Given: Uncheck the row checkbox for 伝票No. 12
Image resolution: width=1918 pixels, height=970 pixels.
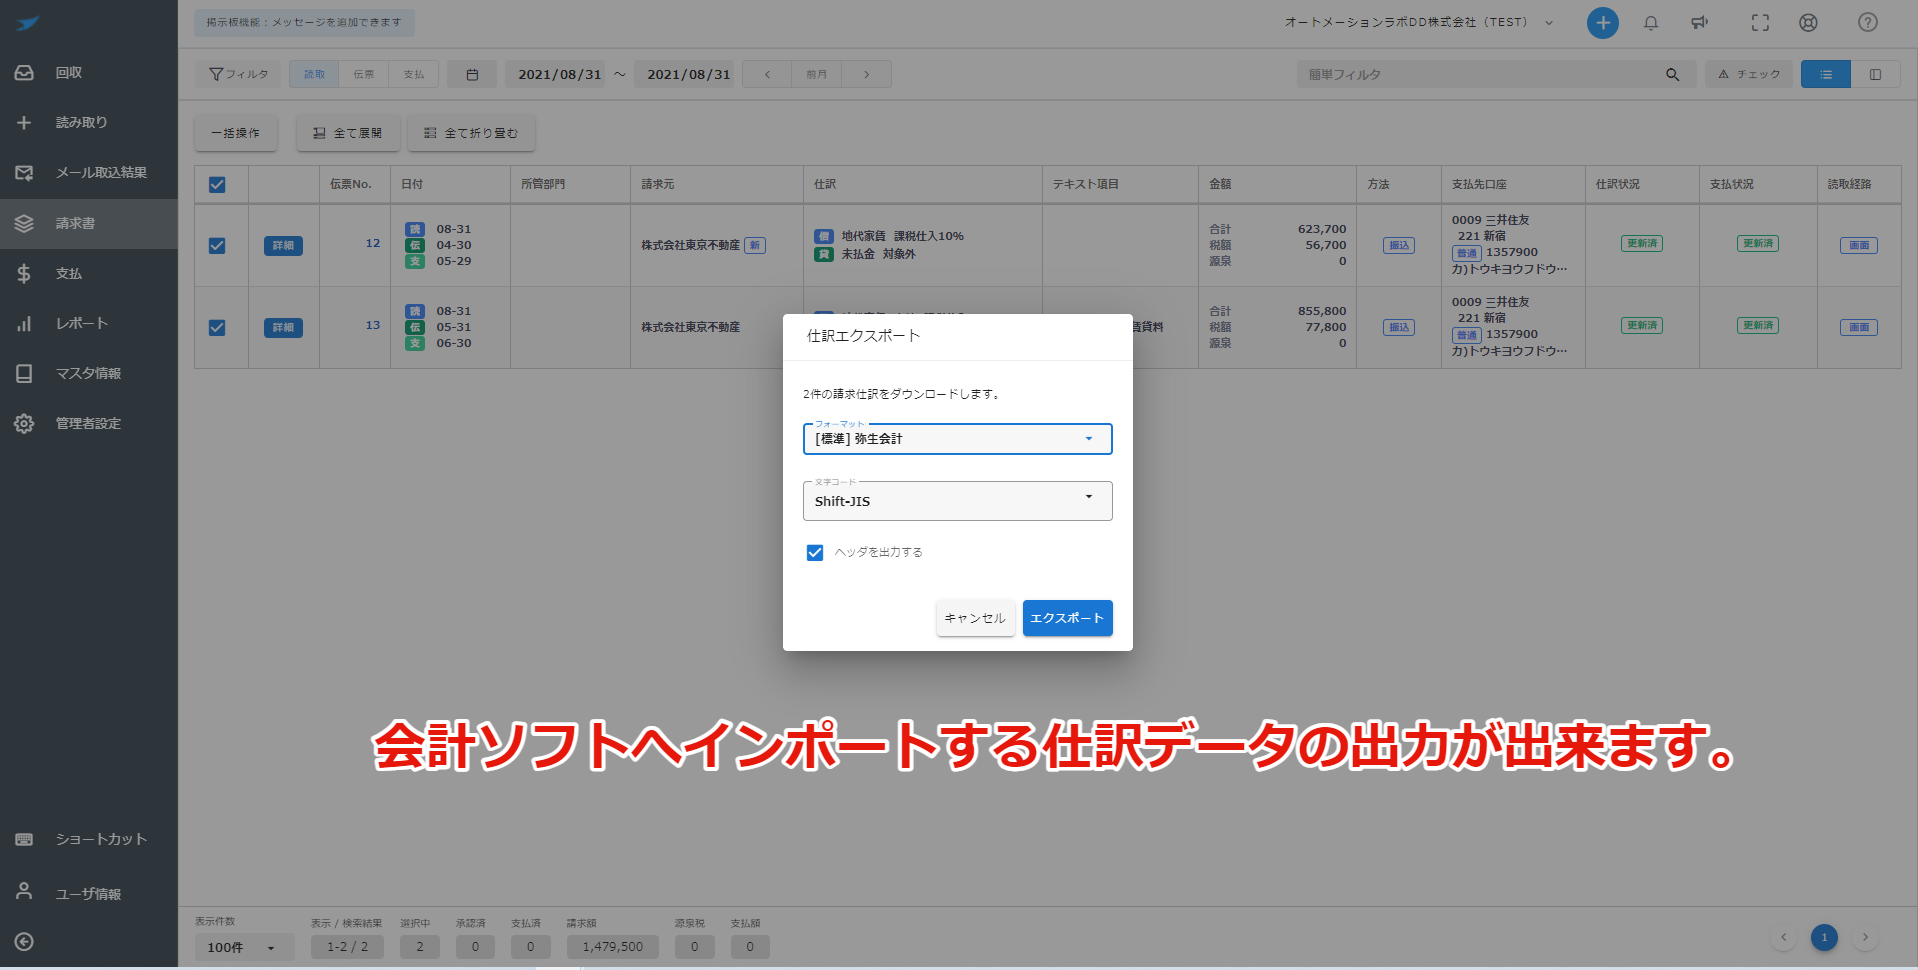Looking at the screenshot, I should (x=217, y=246).
